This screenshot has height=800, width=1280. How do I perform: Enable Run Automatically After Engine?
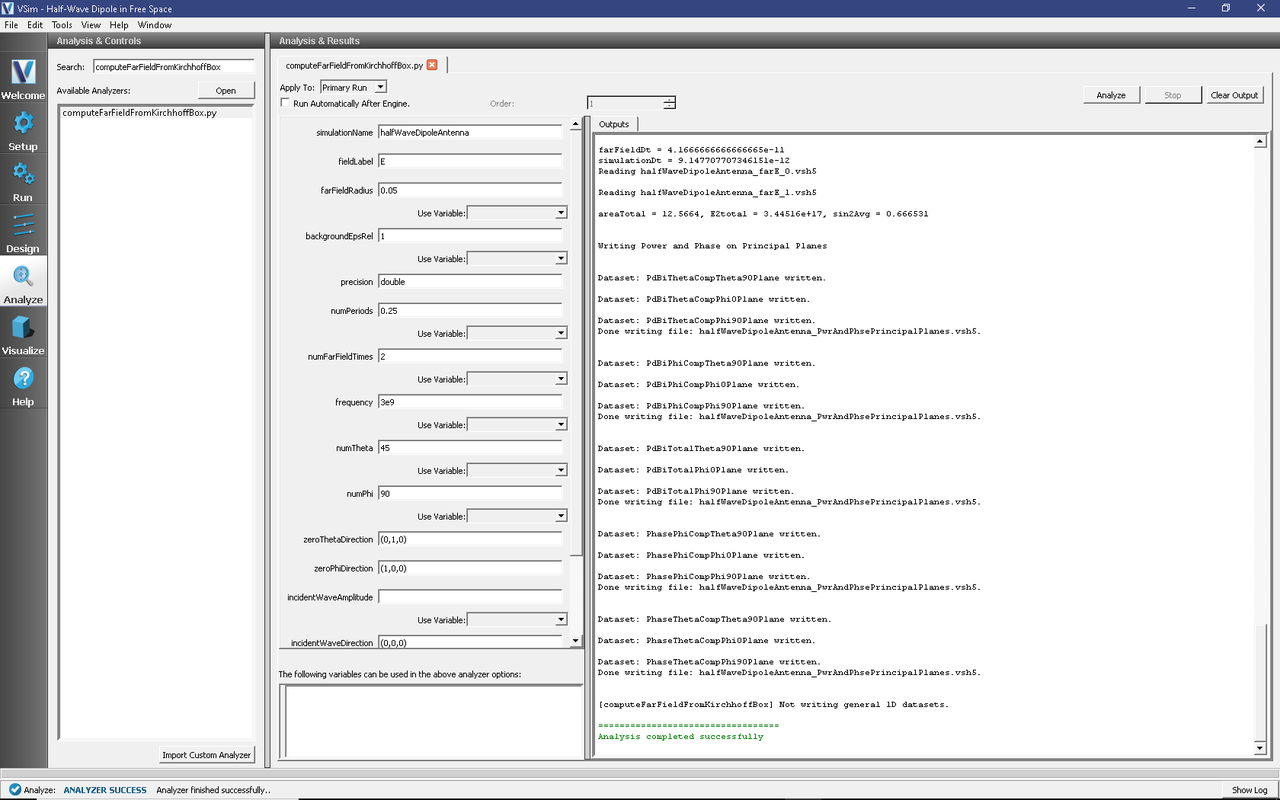285,103
